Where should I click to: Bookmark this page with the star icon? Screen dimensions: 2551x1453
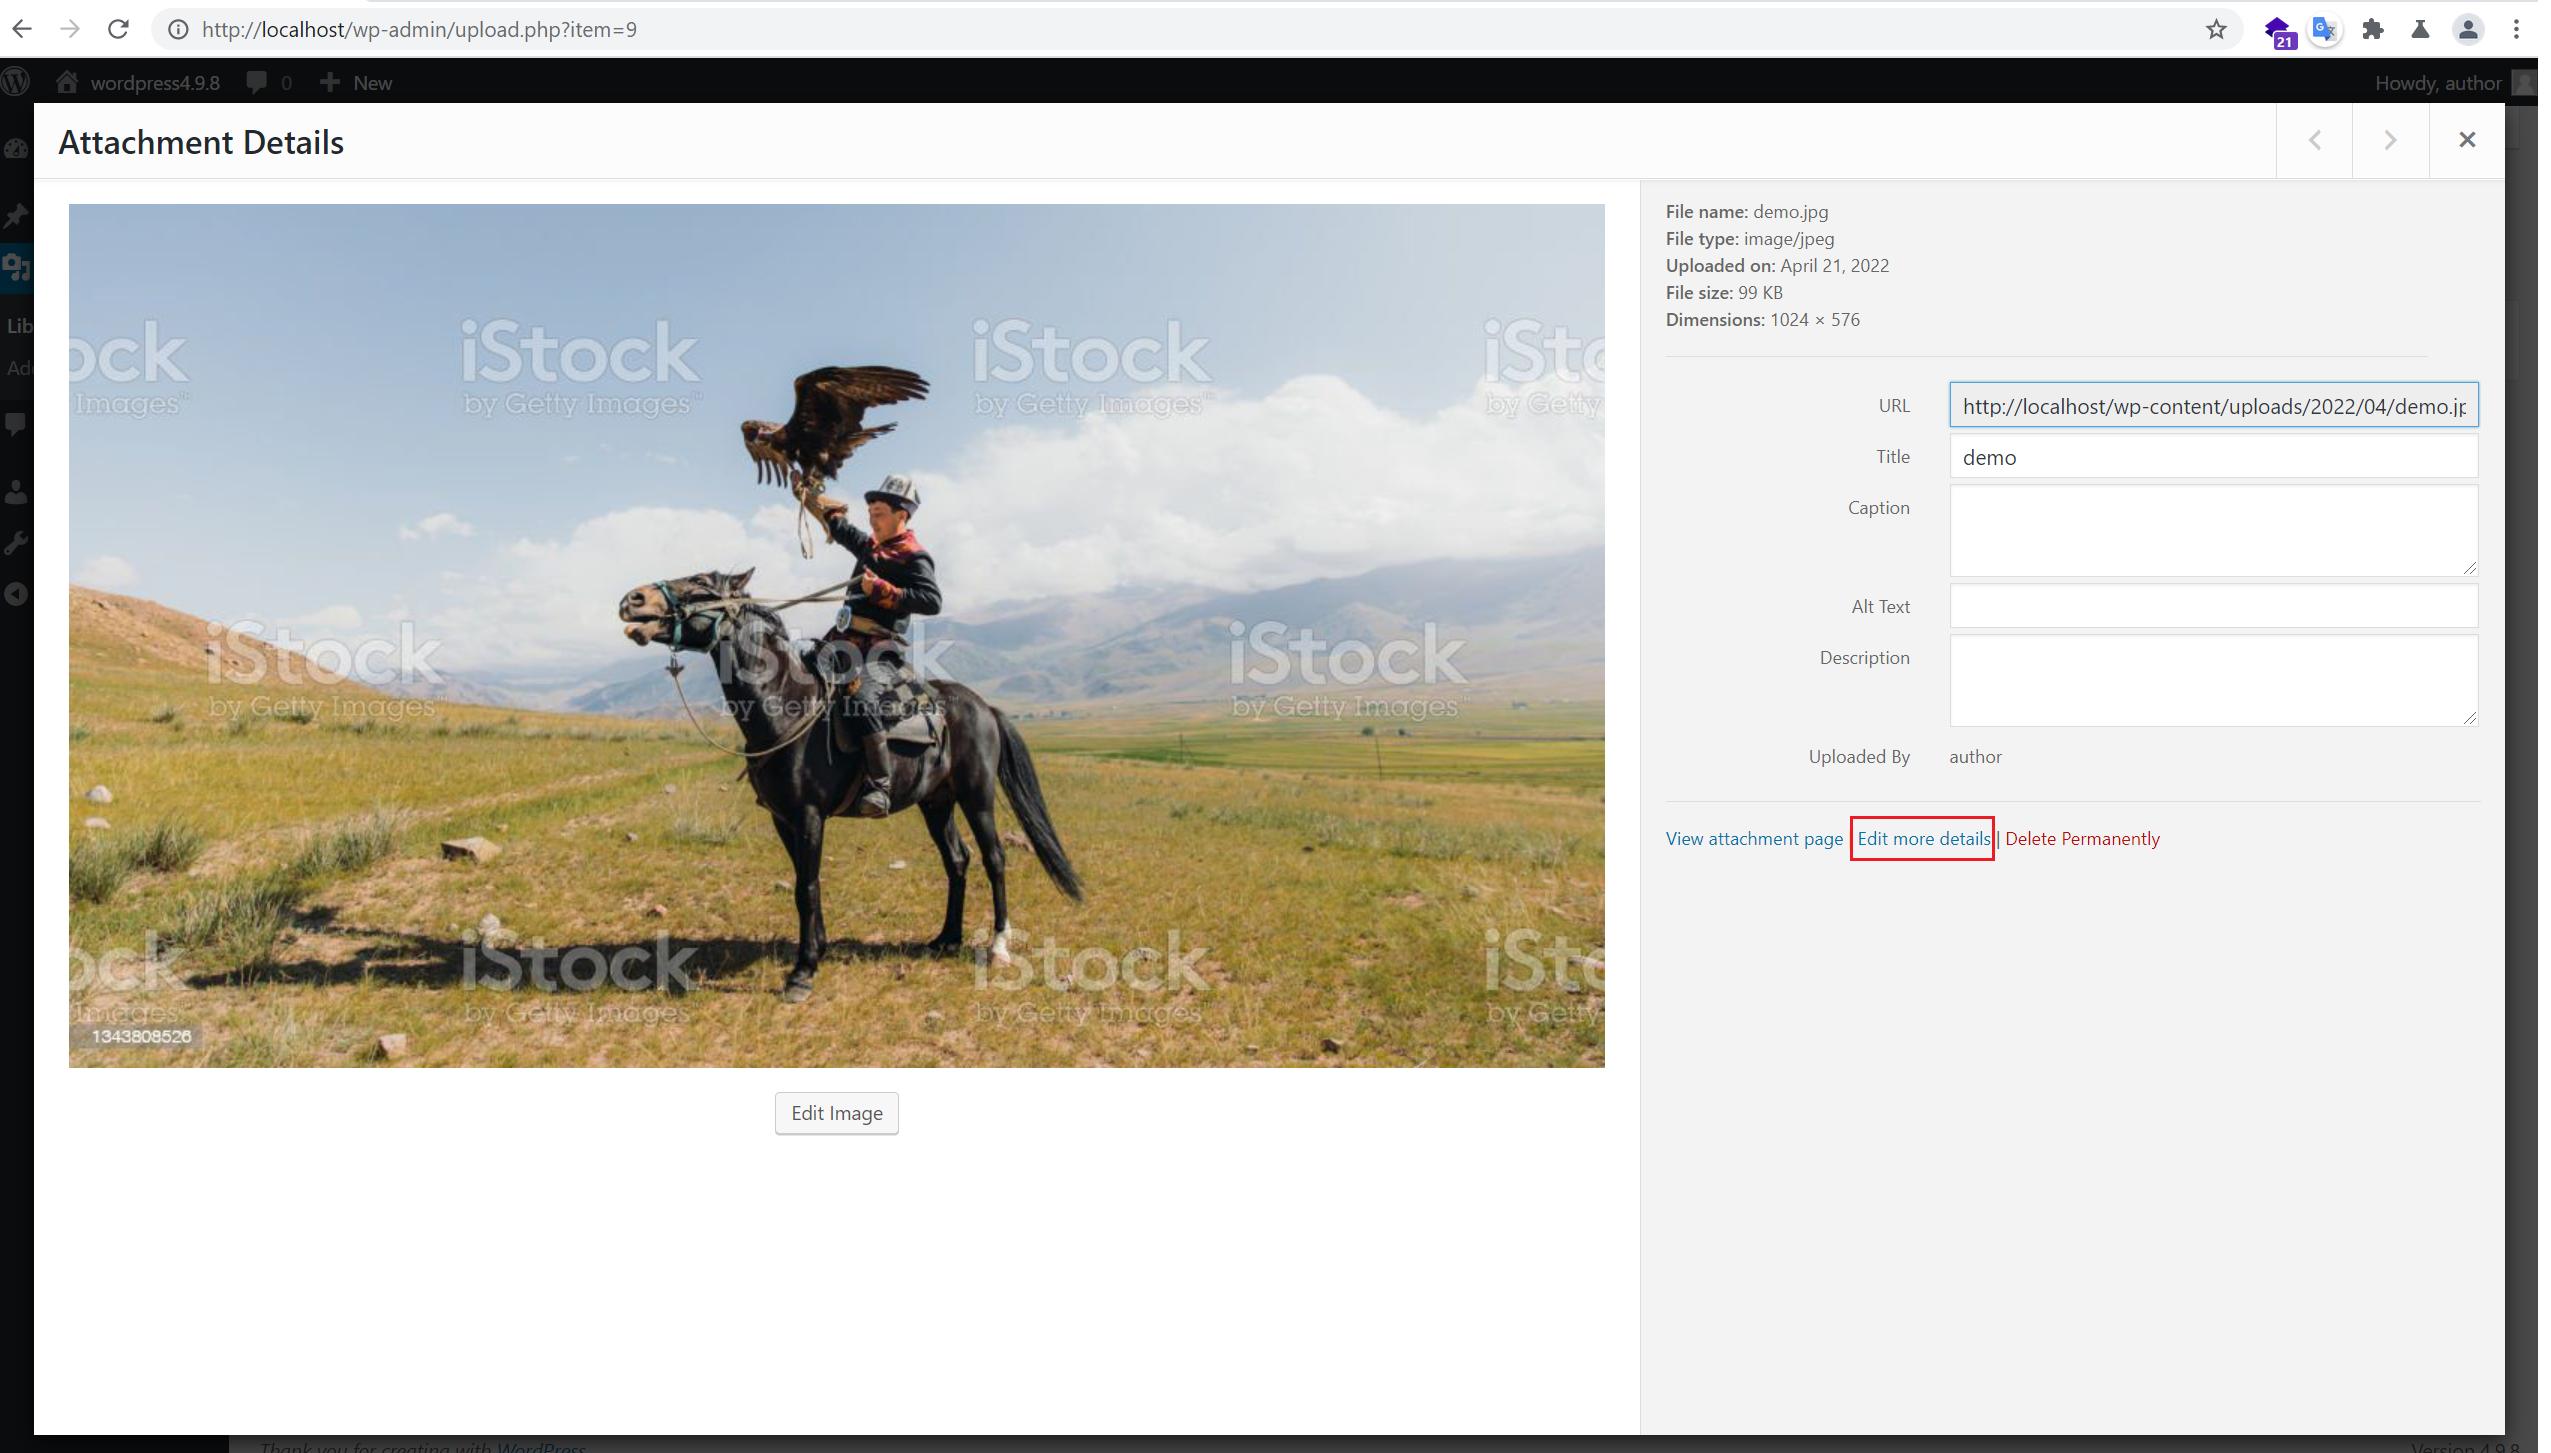(x=2216, y=30)
